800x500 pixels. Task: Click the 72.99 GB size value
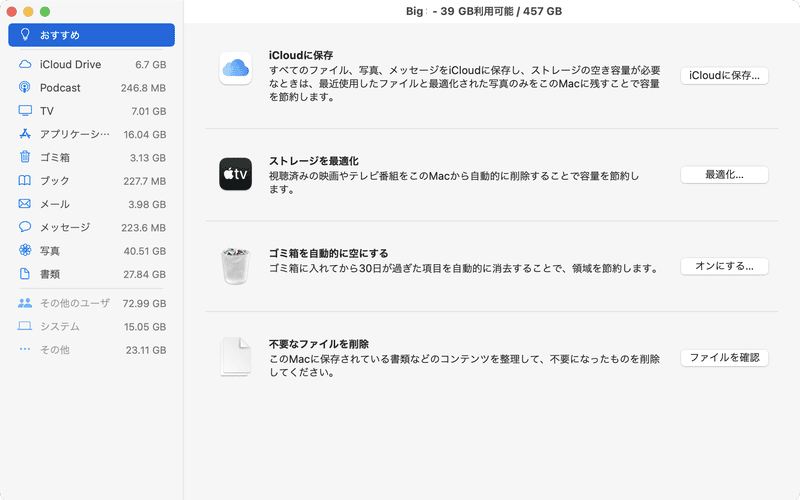click(x=144, y=304)
